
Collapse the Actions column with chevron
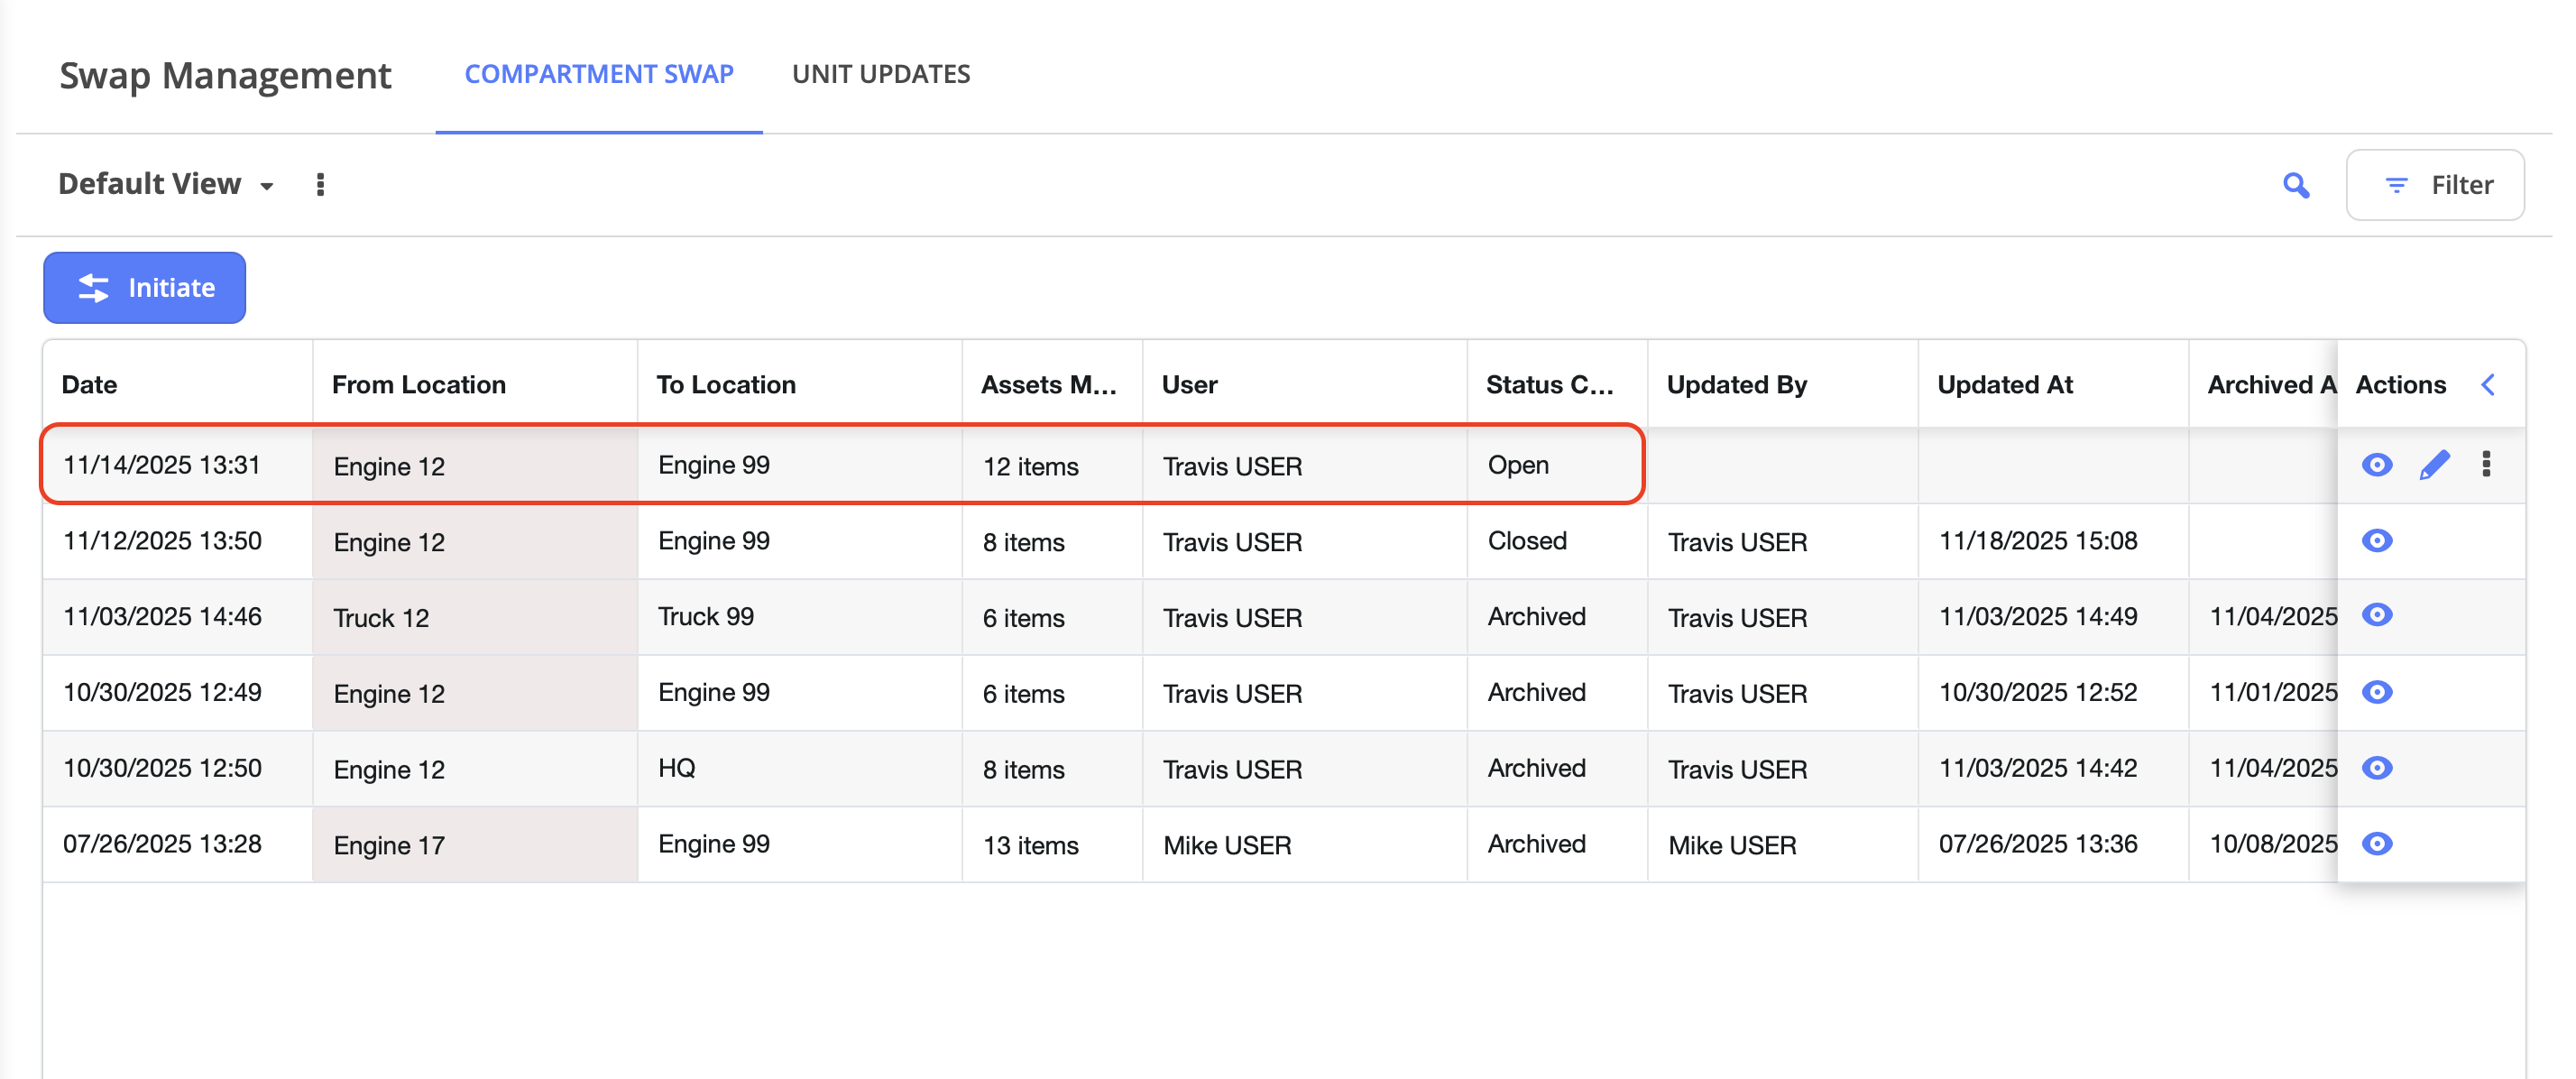point(2487,385)
